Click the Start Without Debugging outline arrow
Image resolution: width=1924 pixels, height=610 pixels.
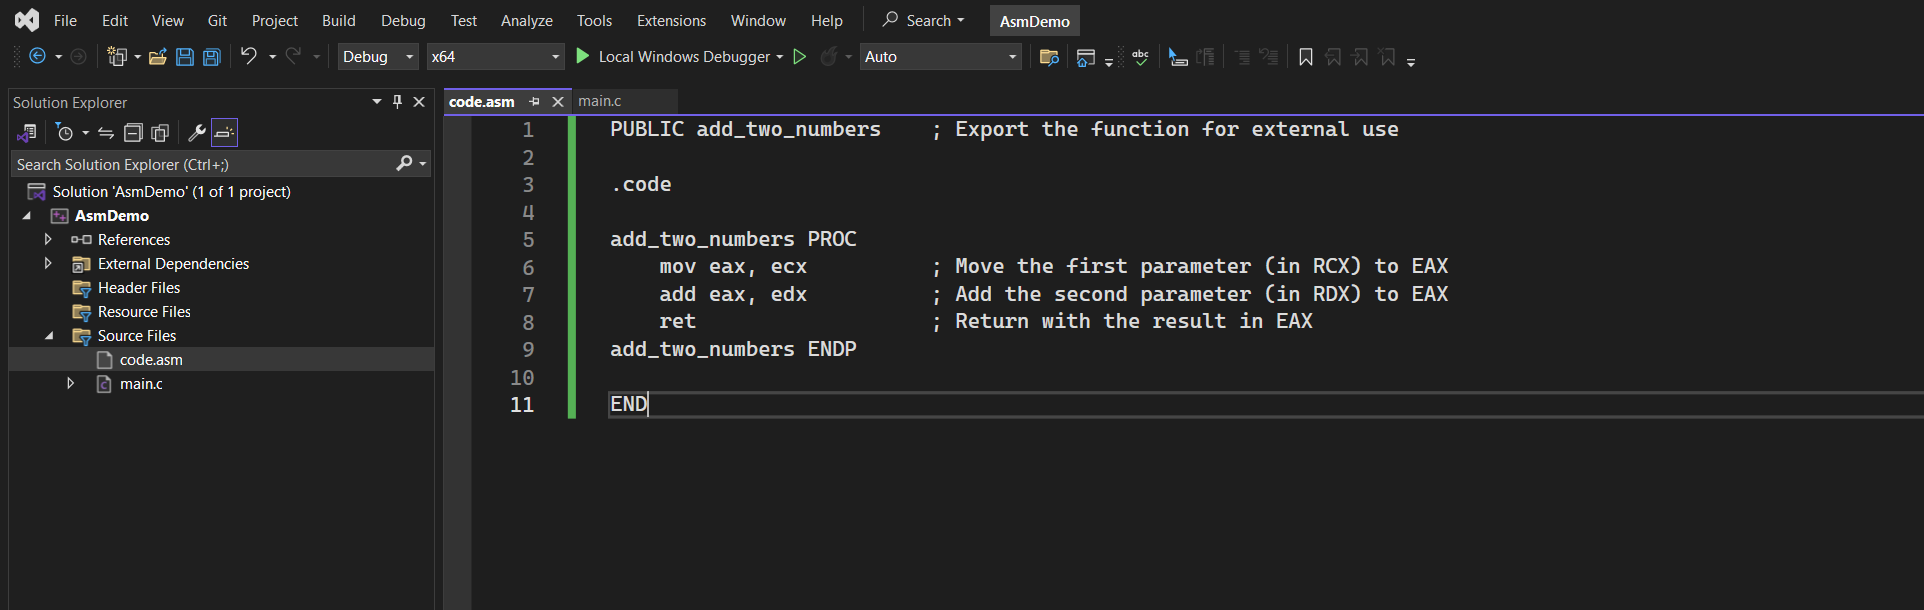[x=800, y=57]
